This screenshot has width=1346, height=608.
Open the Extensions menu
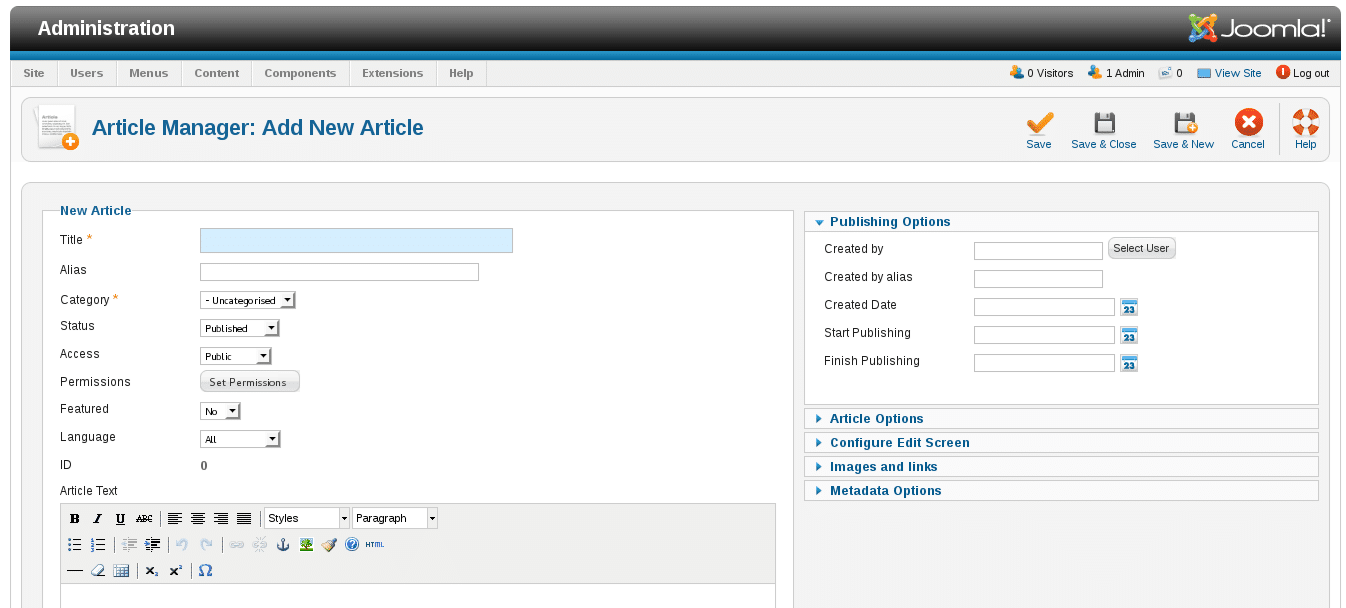(x=392, y=73)
